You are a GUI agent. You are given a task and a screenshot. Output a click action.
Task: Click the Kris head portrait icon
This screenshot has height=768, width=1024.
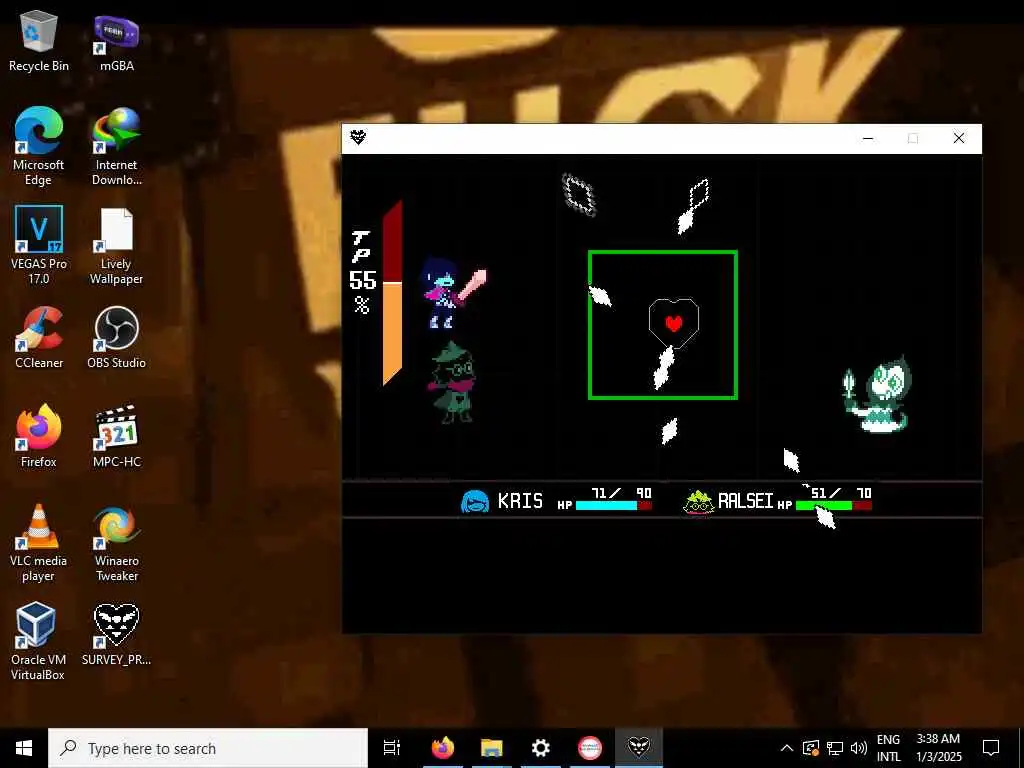click(x=475, y=502)
